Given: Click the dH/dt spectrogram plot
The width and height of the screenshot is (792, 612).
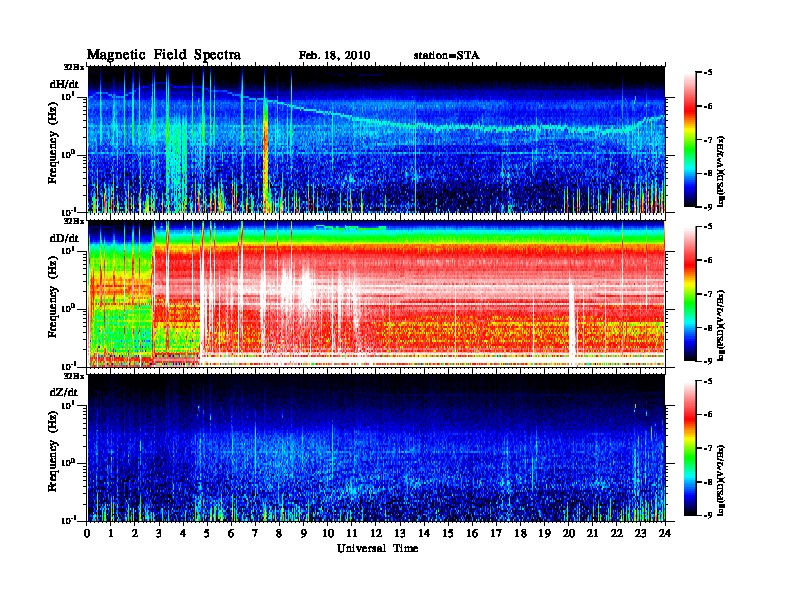Looking at the screenshot, I should 376,139.
